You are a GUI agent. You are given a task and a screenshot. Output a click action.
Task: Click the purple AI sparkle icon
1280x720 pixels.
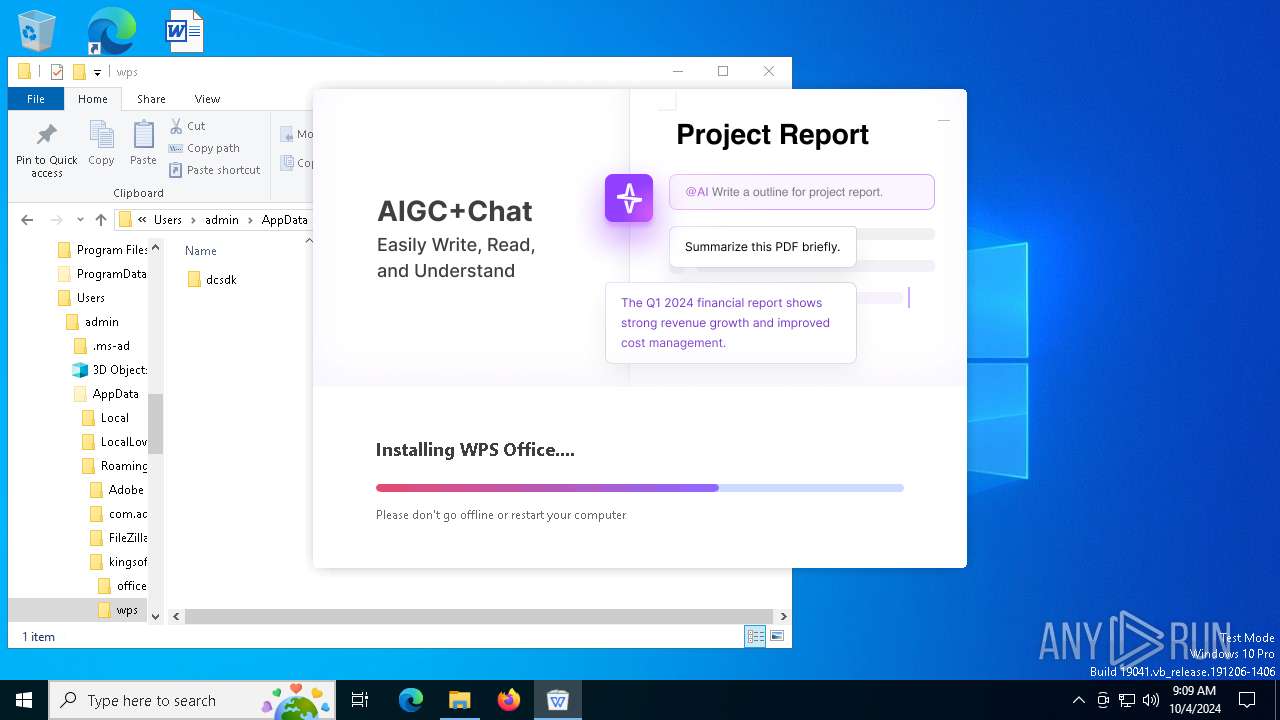(x=629, y=198)
